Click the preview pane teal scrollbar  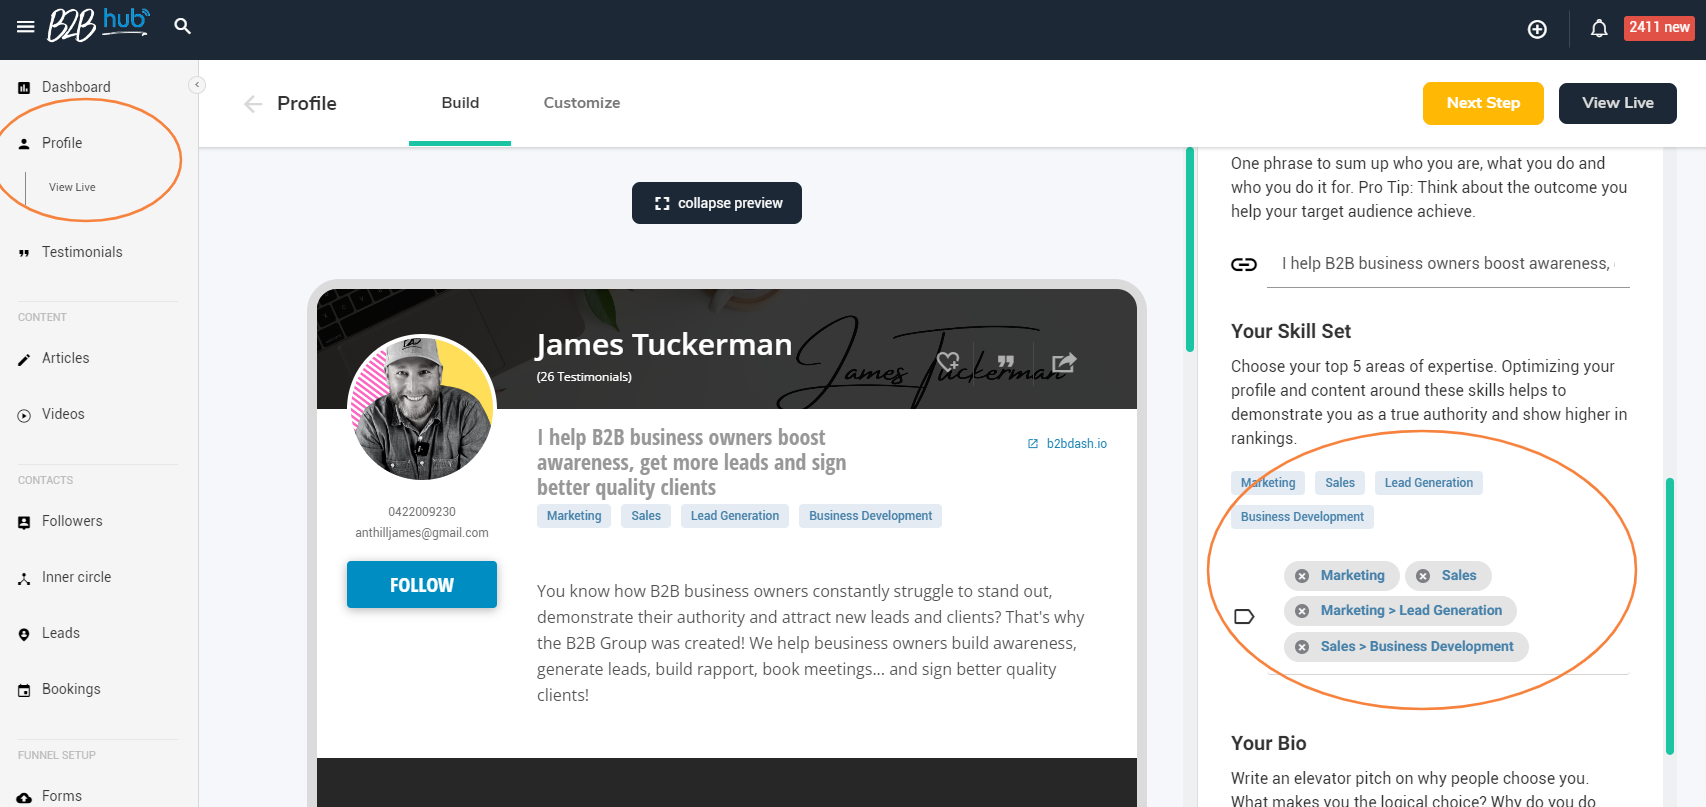[1190, 250]
